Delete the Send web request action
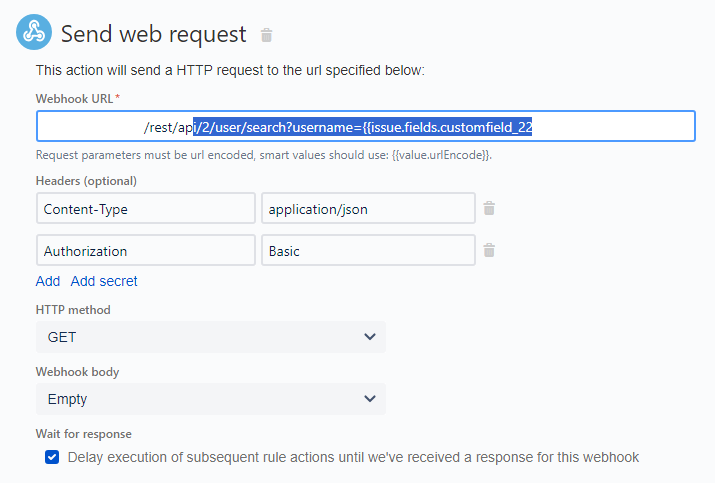This screenshot has height=483, width=715. coord(266,36)
